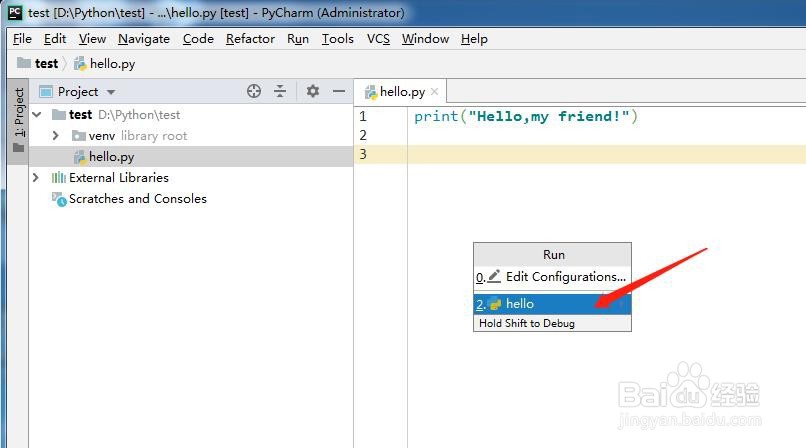The width and height of the screenshot is (806, 448).
Task: Click the hello.py breadcrumb in navigation bar
Action: [x=105, y=64]
